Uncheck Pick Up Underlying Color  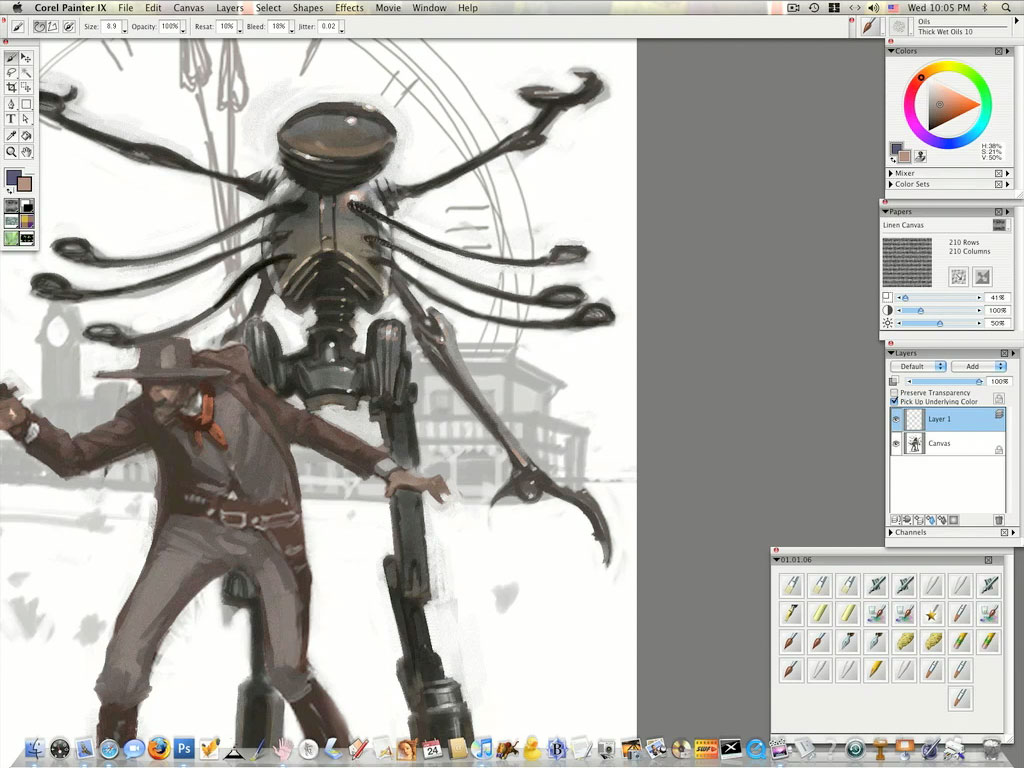894,402
